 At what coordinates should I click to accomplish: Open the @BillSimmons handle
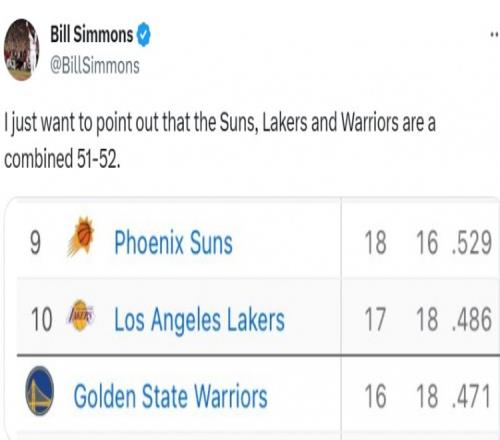click(95, 66)
